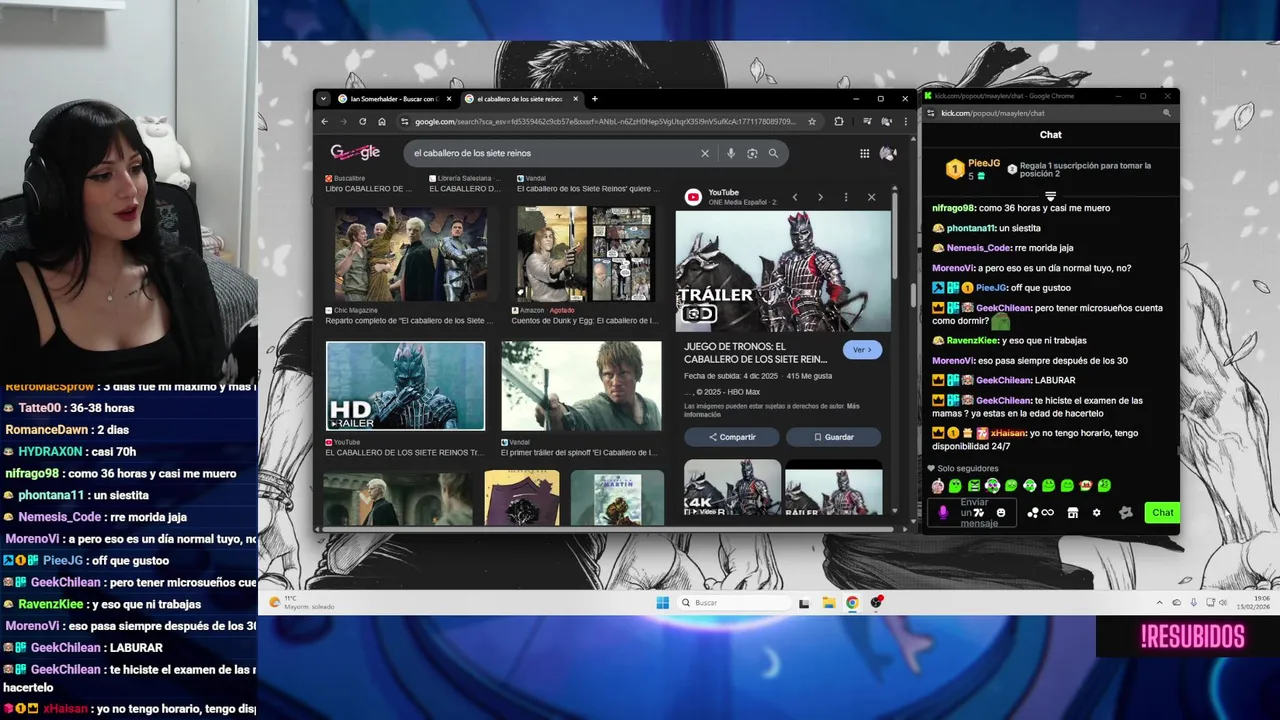The height and width of the screenshot is (720, 1280).
Task: Click the Guardar save button
Action: click(833, 437)
